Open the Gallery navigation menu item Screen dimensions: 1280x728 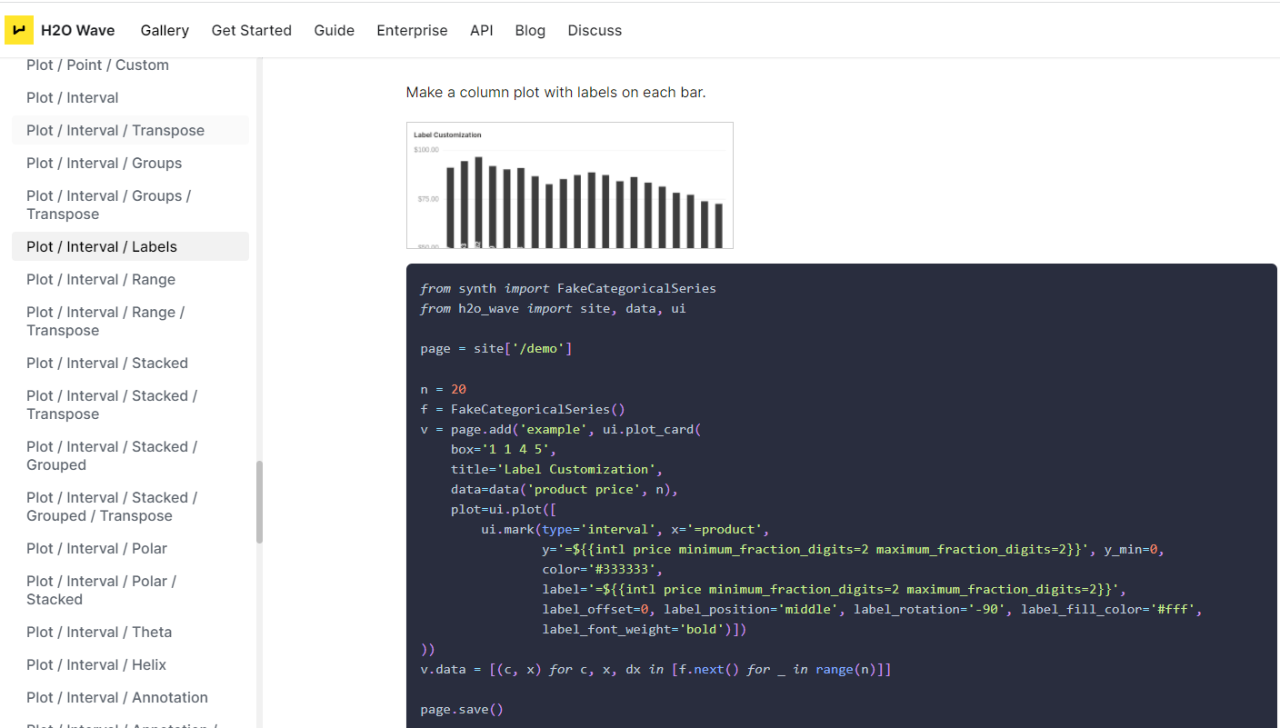click(164, 30)
